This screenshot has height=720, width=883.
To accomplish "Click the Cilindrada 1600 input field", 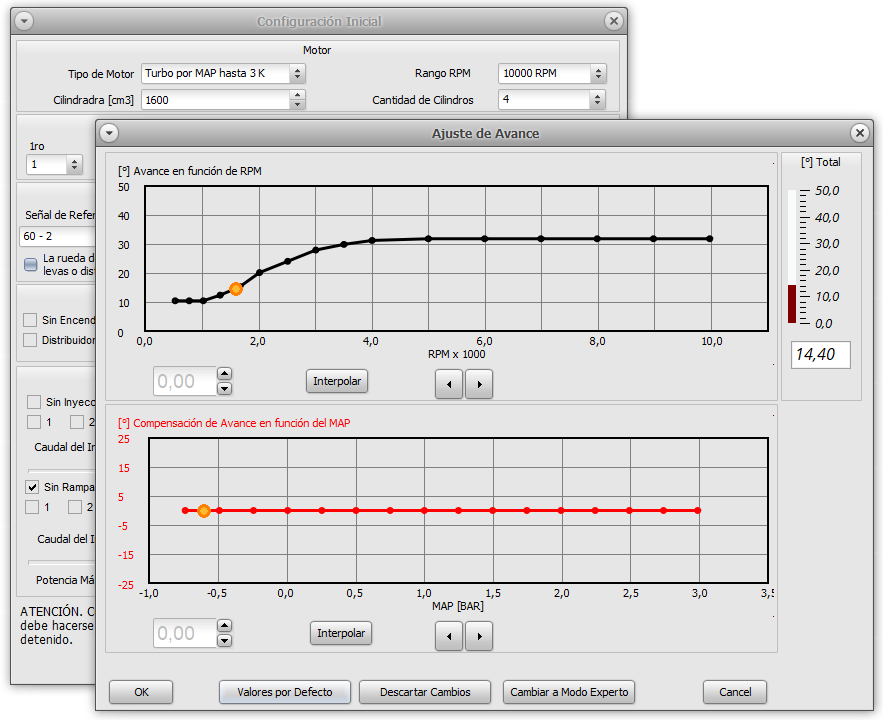I will click(x=216, y=100).
